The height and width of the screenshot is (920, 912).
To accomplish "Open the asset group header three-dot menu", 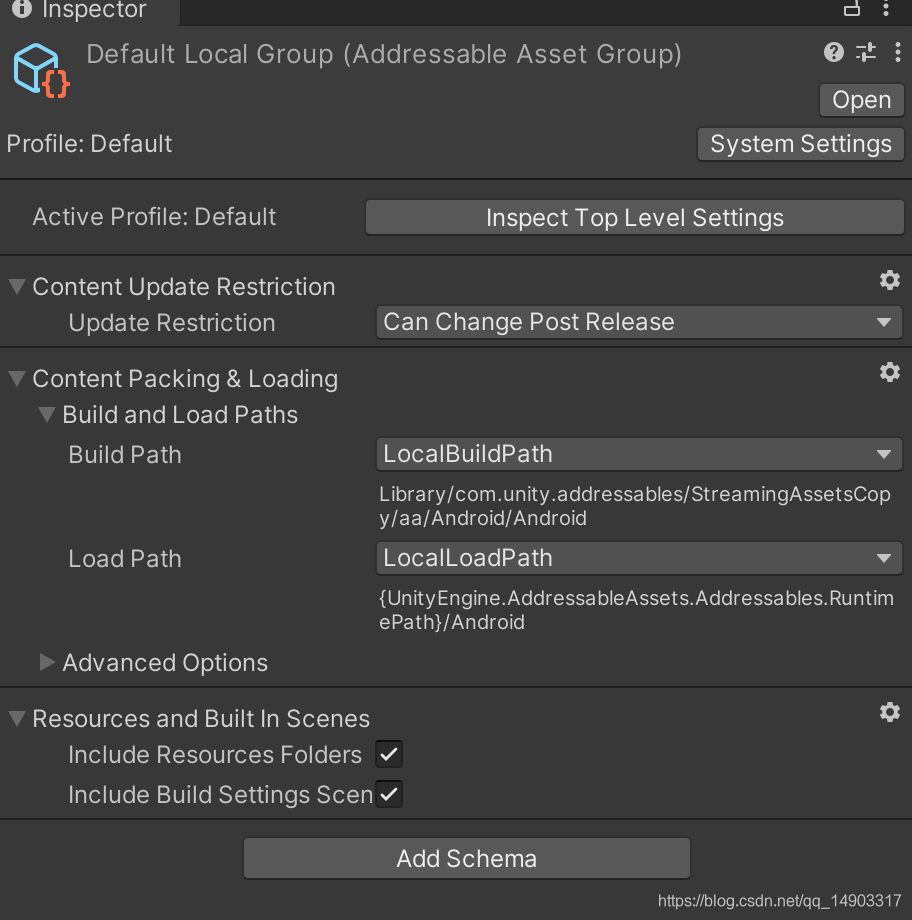I will coord(896,52).
